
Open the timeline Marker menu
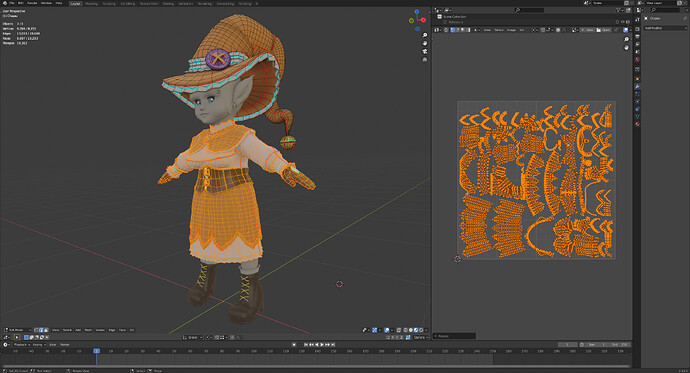coord(65,344)
